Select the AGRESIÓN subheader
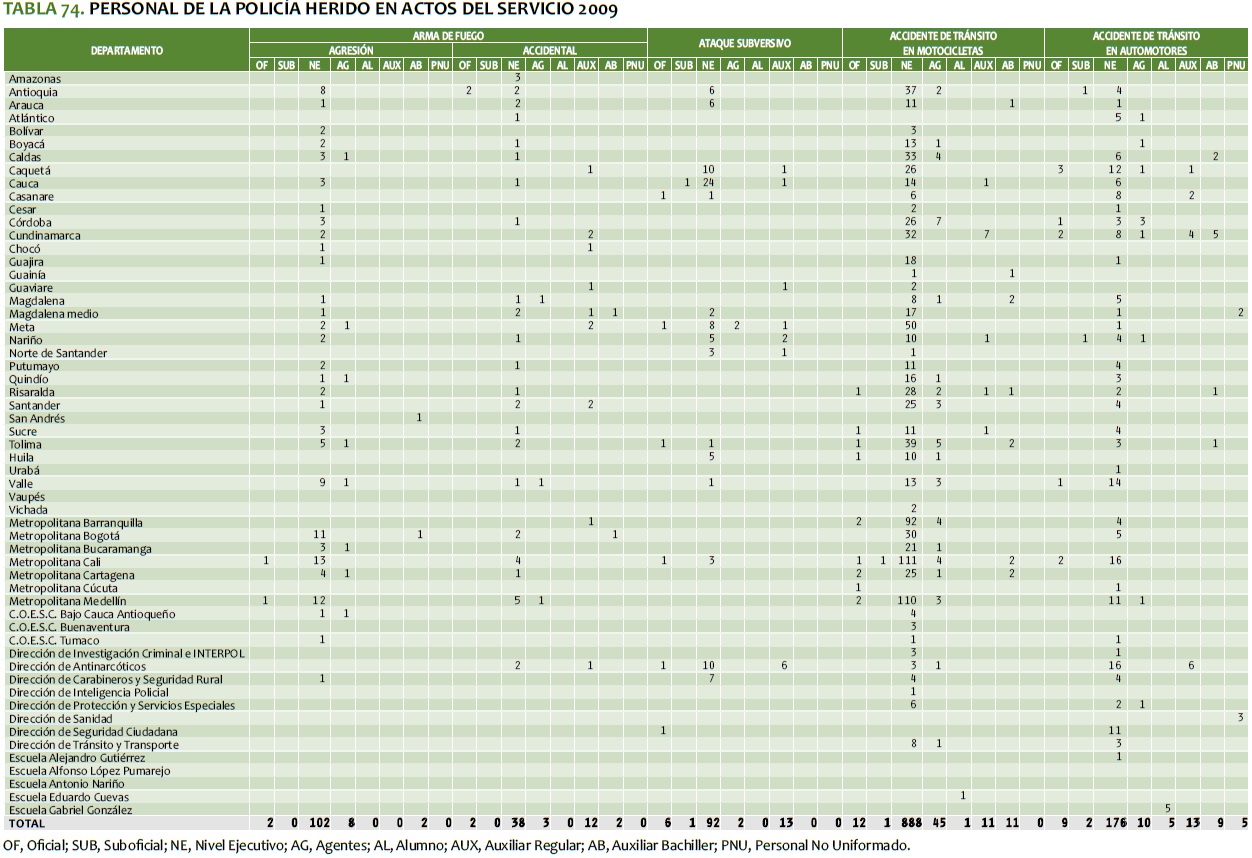The width and height of the screenshot is (1252, 858). (351, 50)
